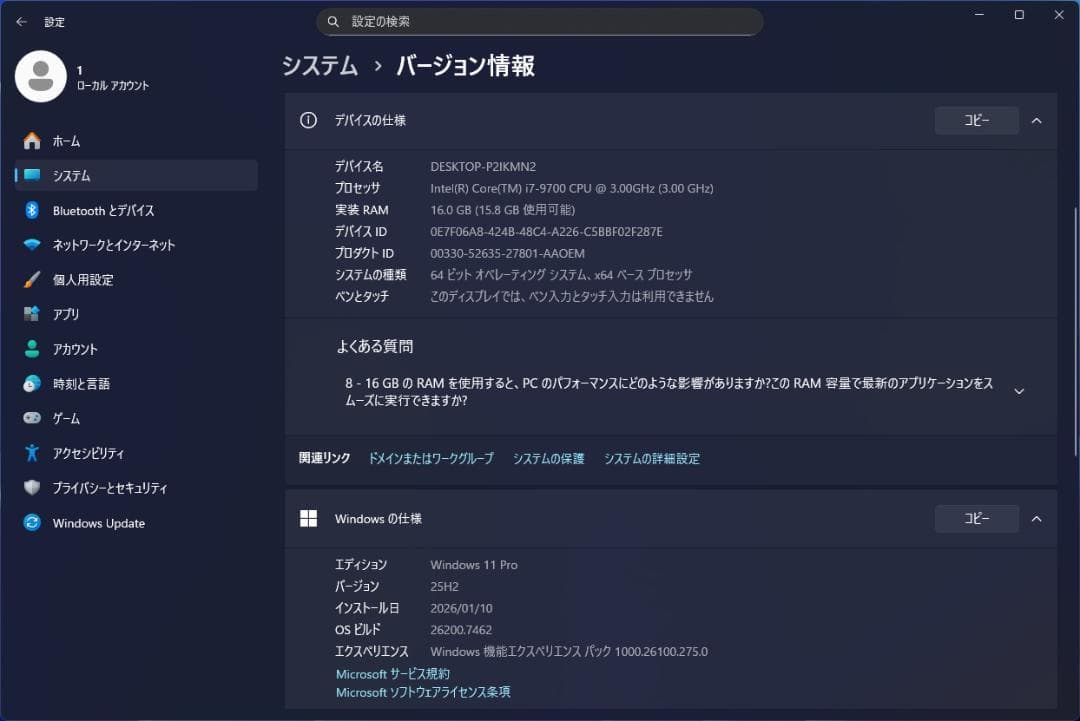Click the ゲーム controller icon
The height and width of the screenshot is (721, 1080).
(32, 418)
